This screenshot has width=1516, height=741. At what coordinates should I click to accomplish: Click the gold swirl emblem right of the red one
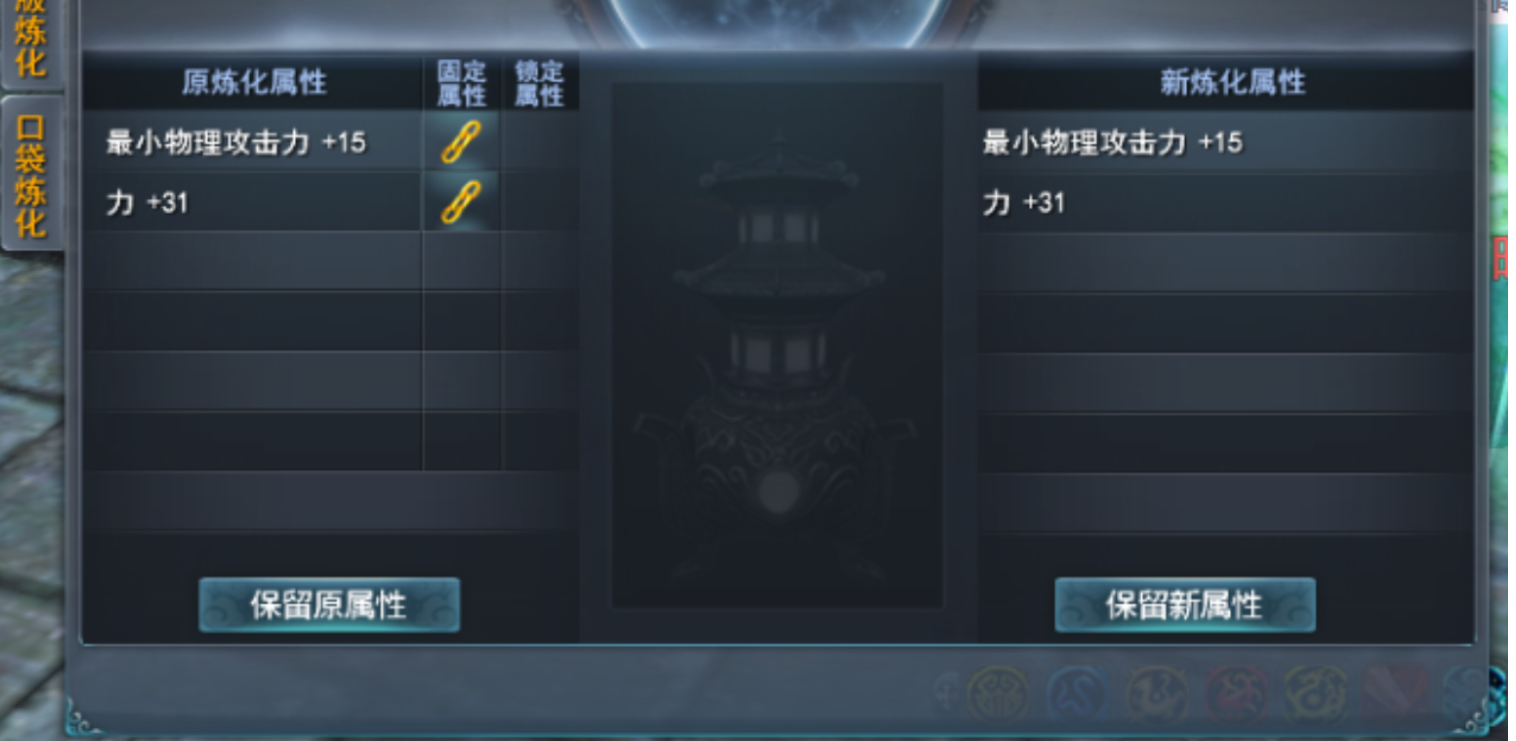point(1315,694)
